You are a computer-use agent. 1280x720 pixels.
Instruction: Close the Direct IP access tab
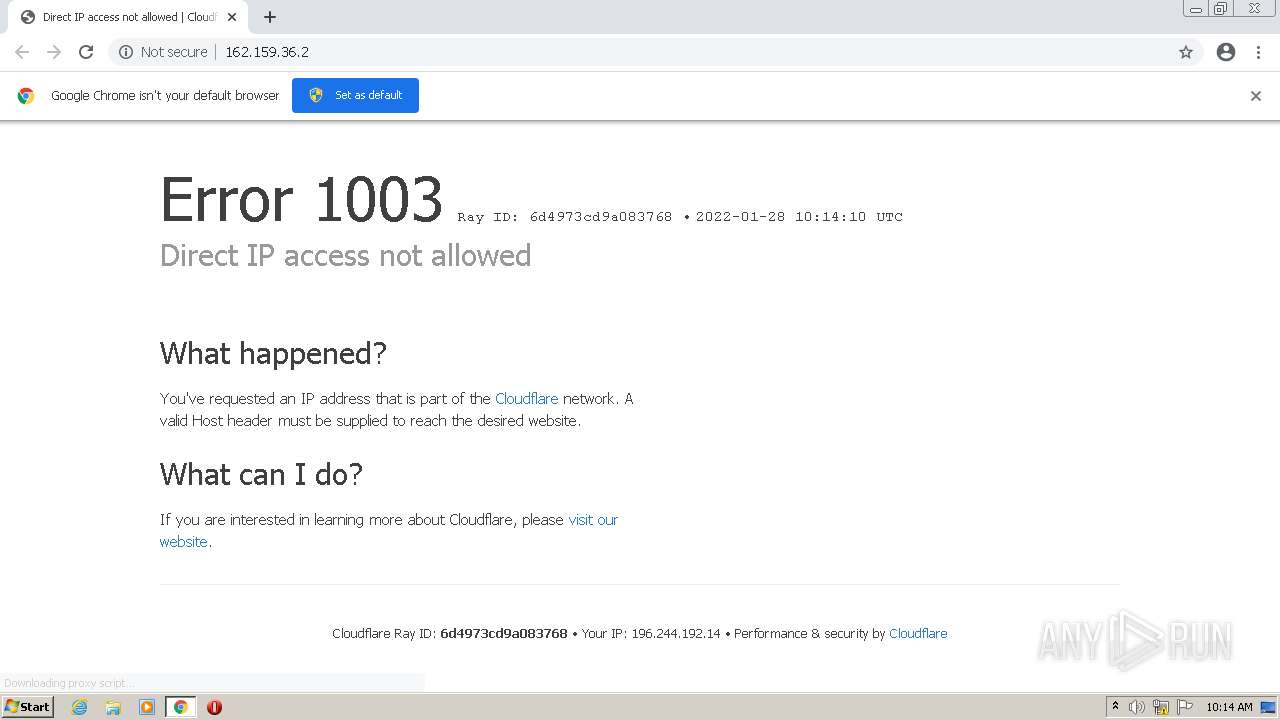(232, 17)
